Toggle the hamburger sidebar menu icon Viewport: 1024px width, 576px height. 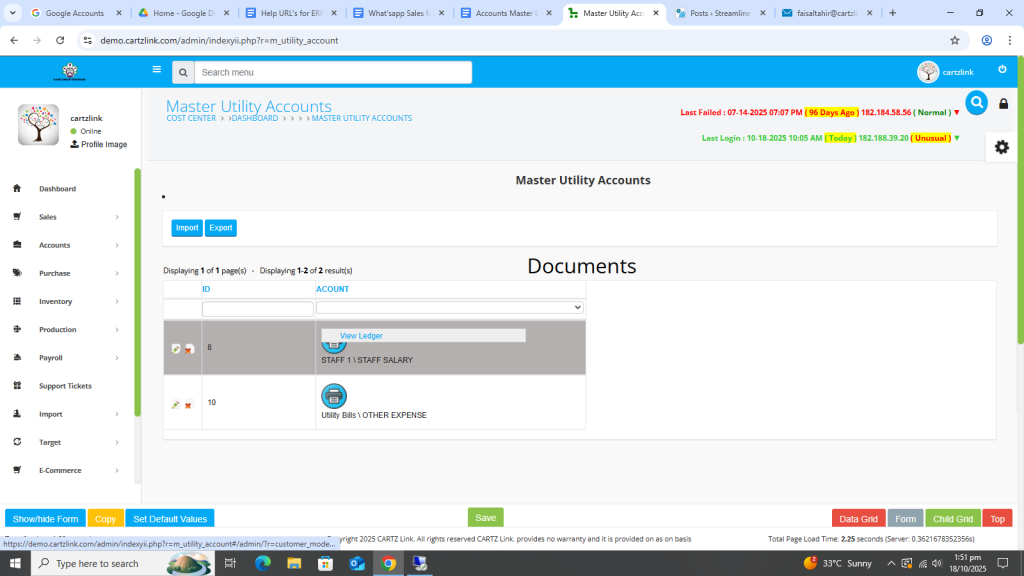[156, 70]
